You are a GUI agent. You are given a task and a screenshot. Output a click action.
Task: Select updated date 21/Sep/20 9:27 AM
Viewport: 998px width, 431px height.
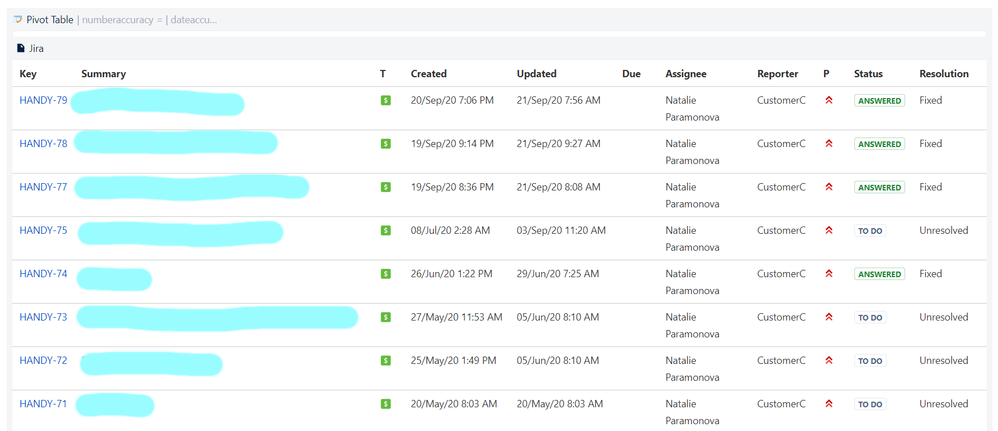click(558, 143)
